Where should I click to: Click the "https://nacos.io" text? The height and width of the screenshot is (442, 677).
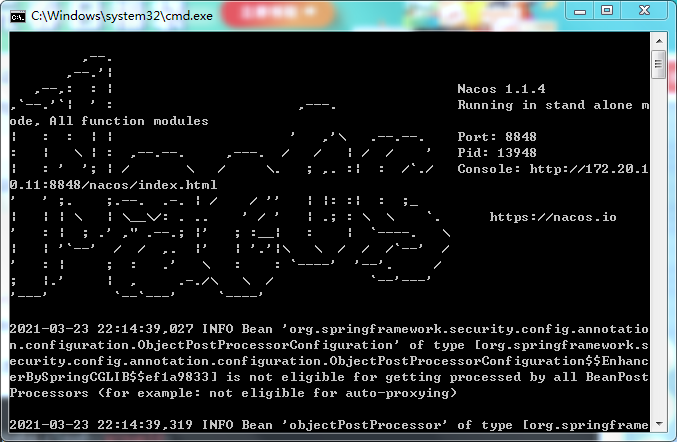[553, 217]
